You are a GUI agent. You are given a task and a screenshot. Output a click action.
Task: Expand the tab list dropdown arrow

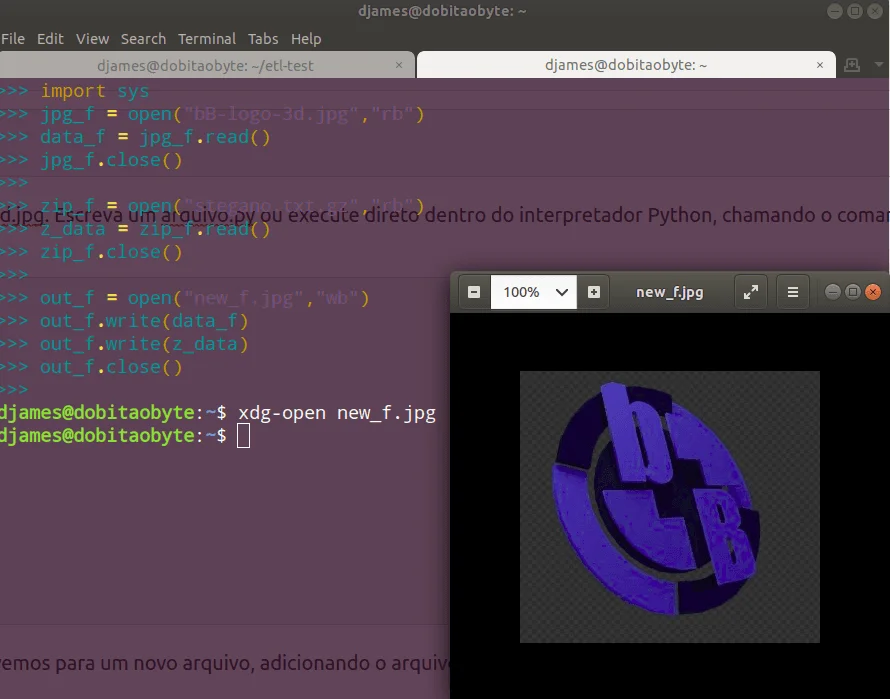point(879,65)
